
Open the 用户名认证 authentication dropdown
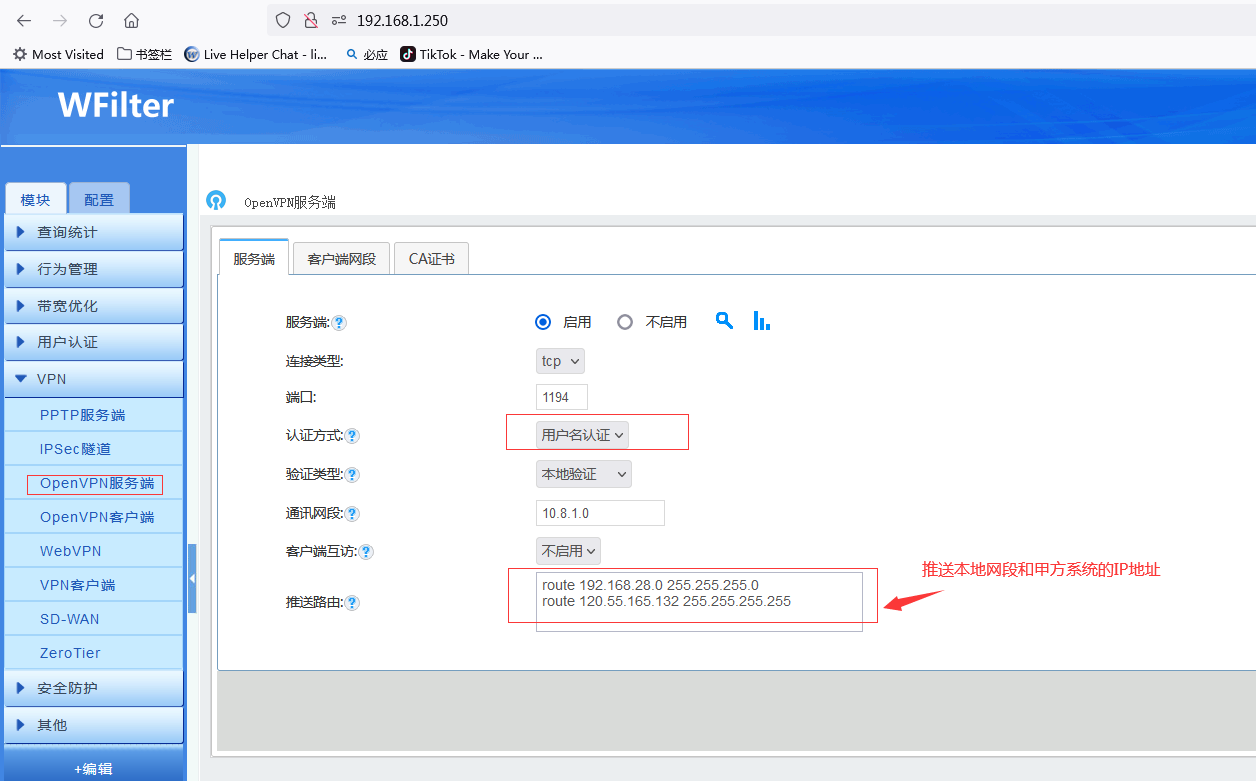point(583,435)
